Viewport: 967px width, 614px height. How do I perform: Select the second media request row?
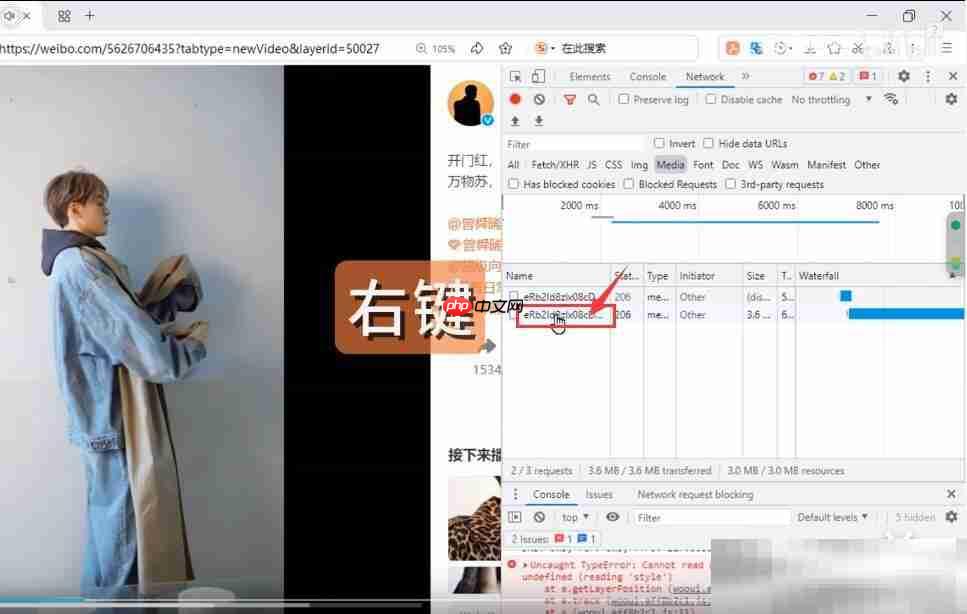coord(734,314)
